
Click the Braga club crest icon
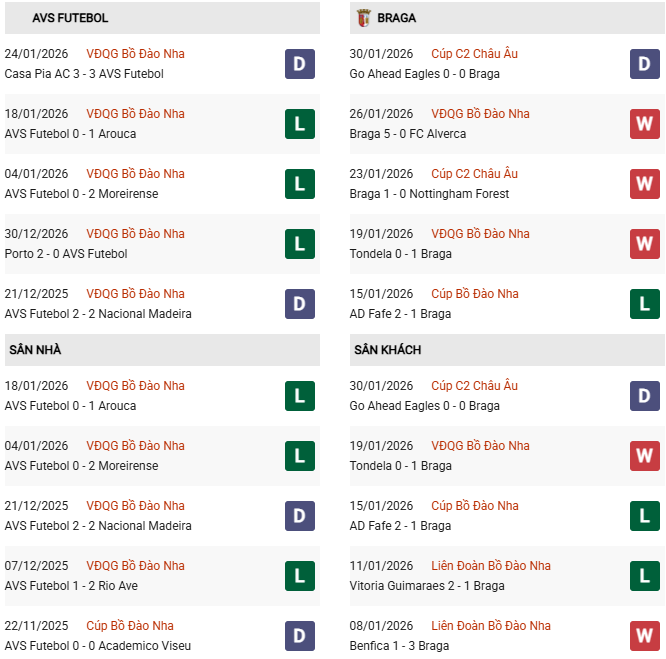coord(364,18)
